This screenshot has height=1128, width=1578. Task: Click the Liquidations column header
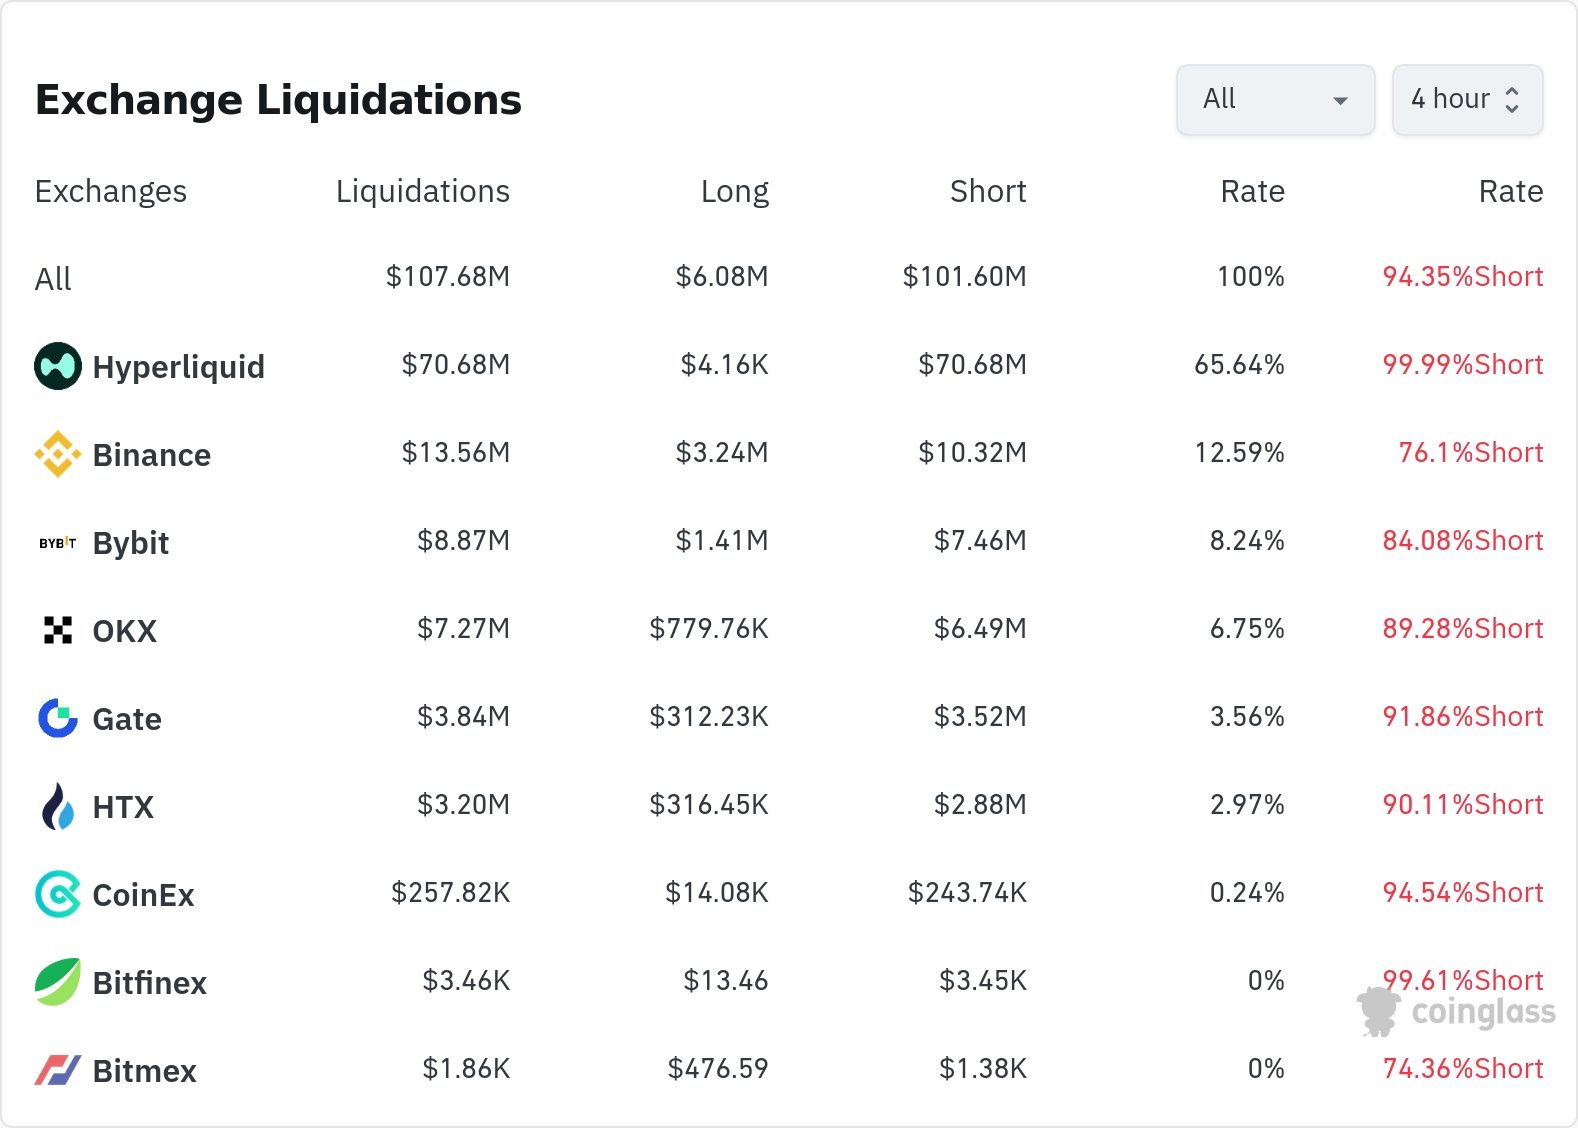coord(422,191)
